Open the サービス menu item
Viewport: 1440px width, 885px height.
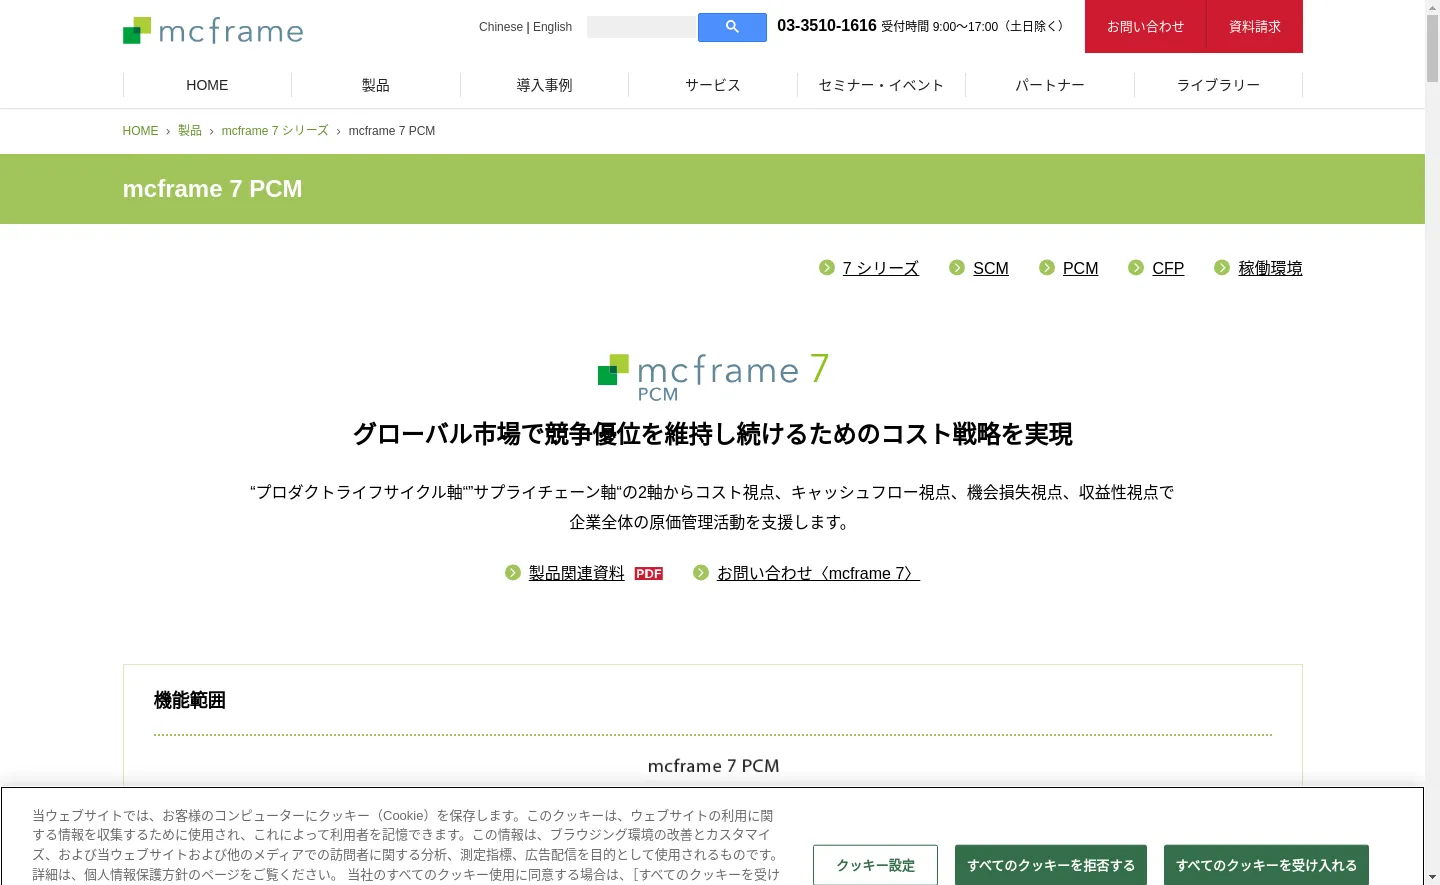pyautogui.click(x=713, y=85)
